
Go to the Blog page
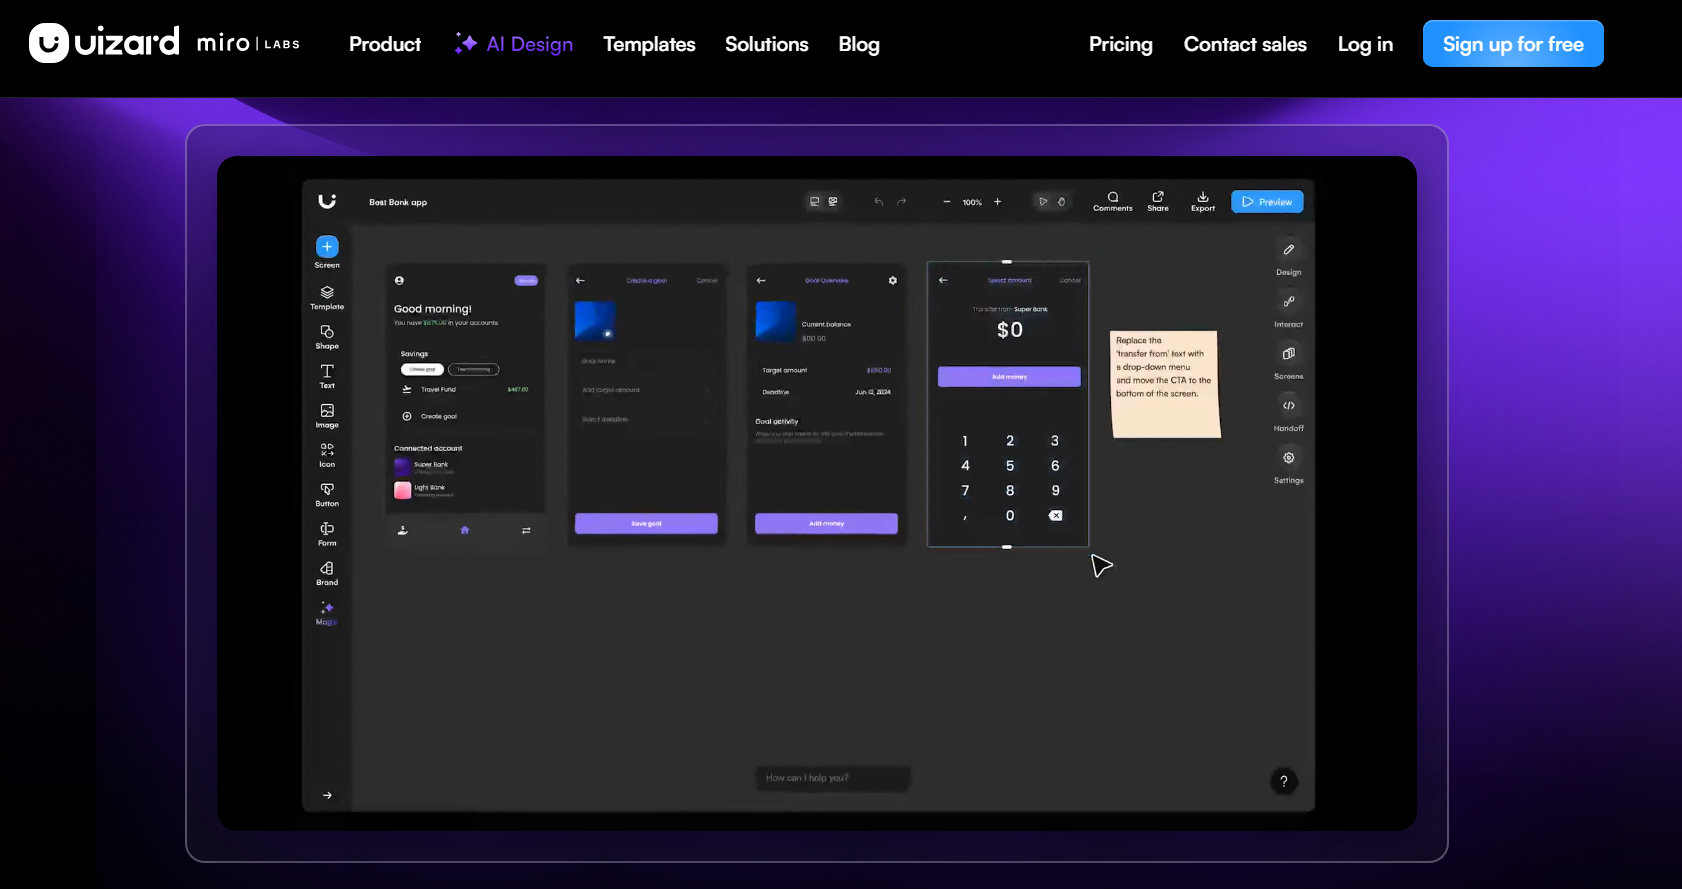click(x=858, y=44)
